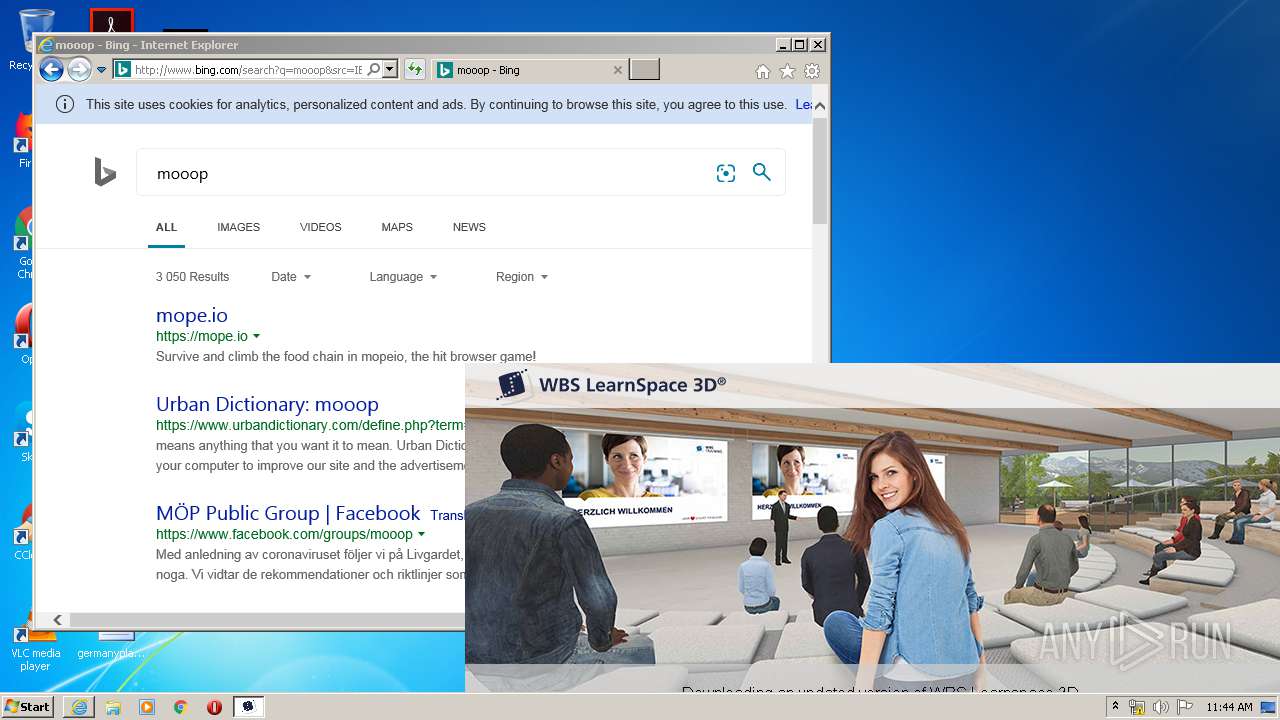
Task: Open Opera from the taskbar
Action: [x=214, y=707]
